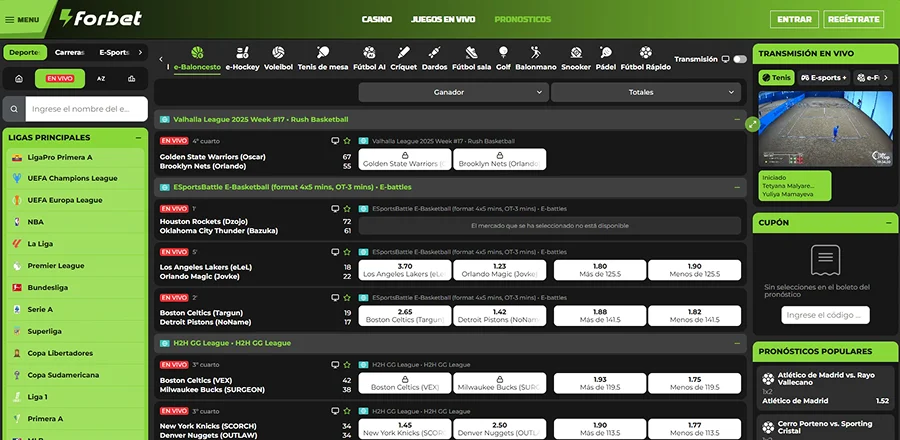Toggle the Transmisión switch

pos(740,59)
